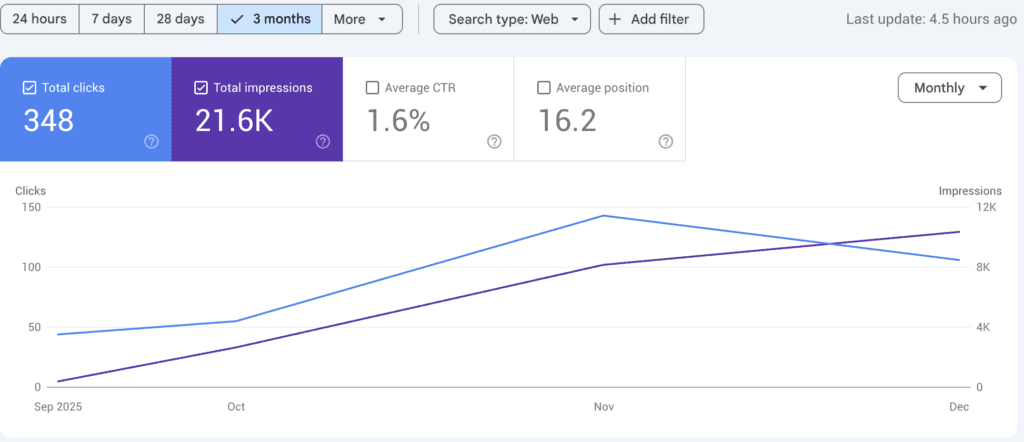Disable the Total impressions checkbox
This screenshot has height=442, width=1024.
pos(201,88)
